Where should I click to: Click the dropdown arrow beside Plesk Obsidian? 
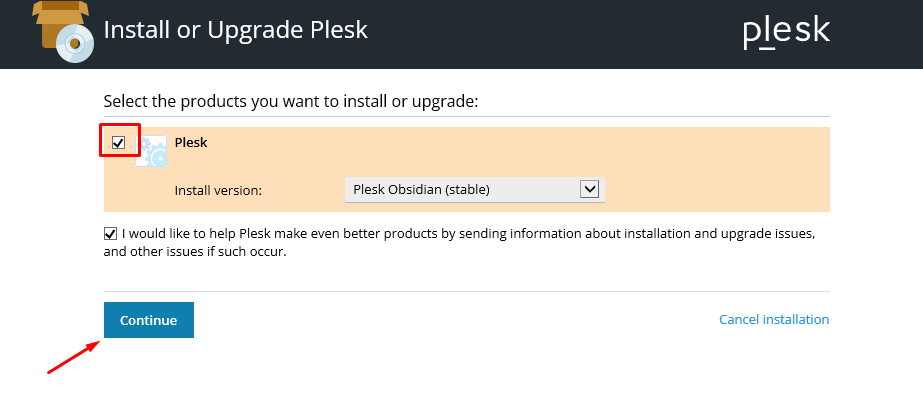pos(589,189)
